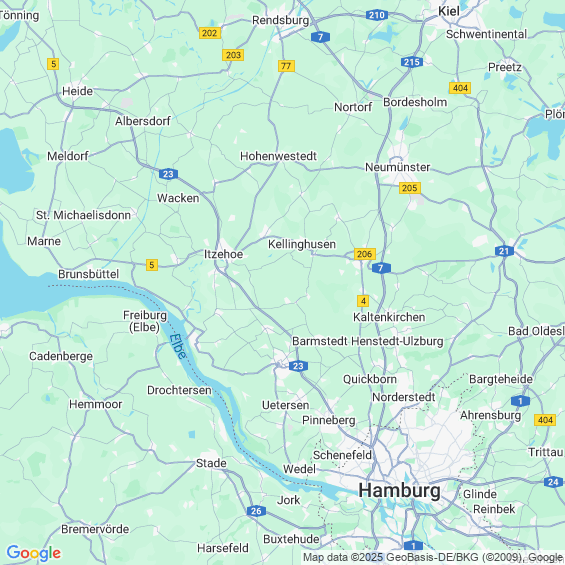The image size is (565, 565).
Task: Click the Google logo
Action: (x=34, y=553)
